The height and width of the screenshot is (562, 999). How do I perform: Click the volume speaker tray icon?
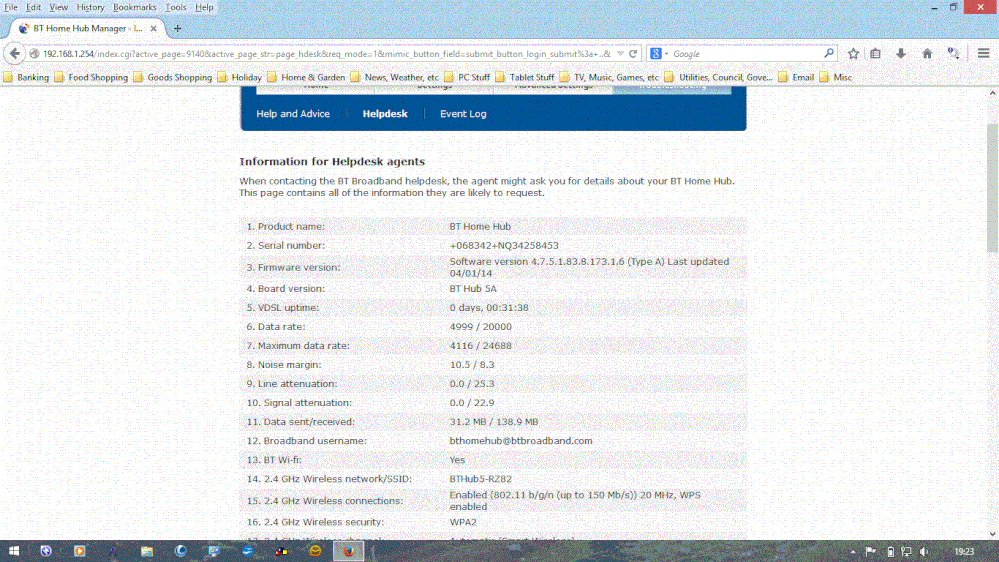click(924, 552)
